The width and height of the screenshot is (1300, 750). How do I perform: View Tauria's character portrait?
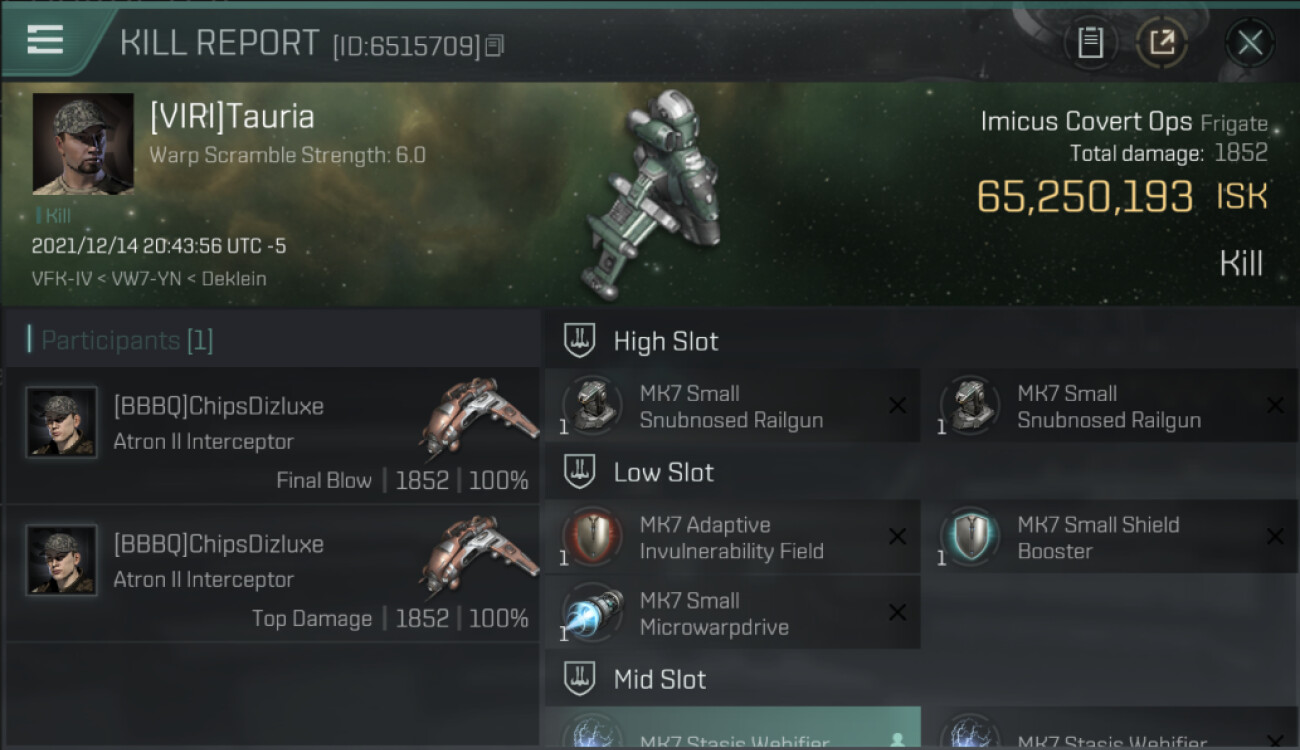83,144
